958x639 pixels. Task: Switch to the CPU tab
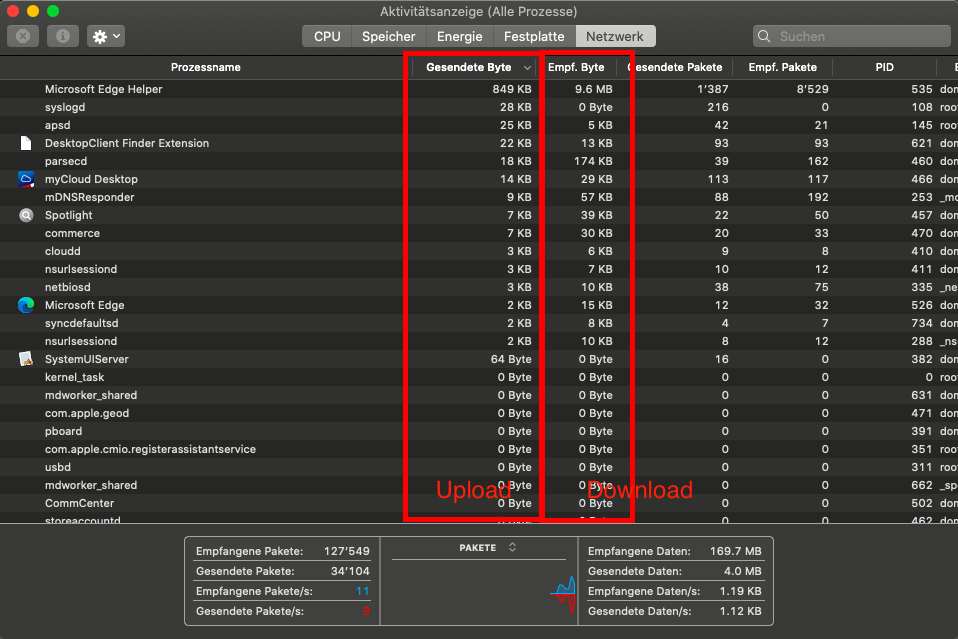tap(327, 36)
